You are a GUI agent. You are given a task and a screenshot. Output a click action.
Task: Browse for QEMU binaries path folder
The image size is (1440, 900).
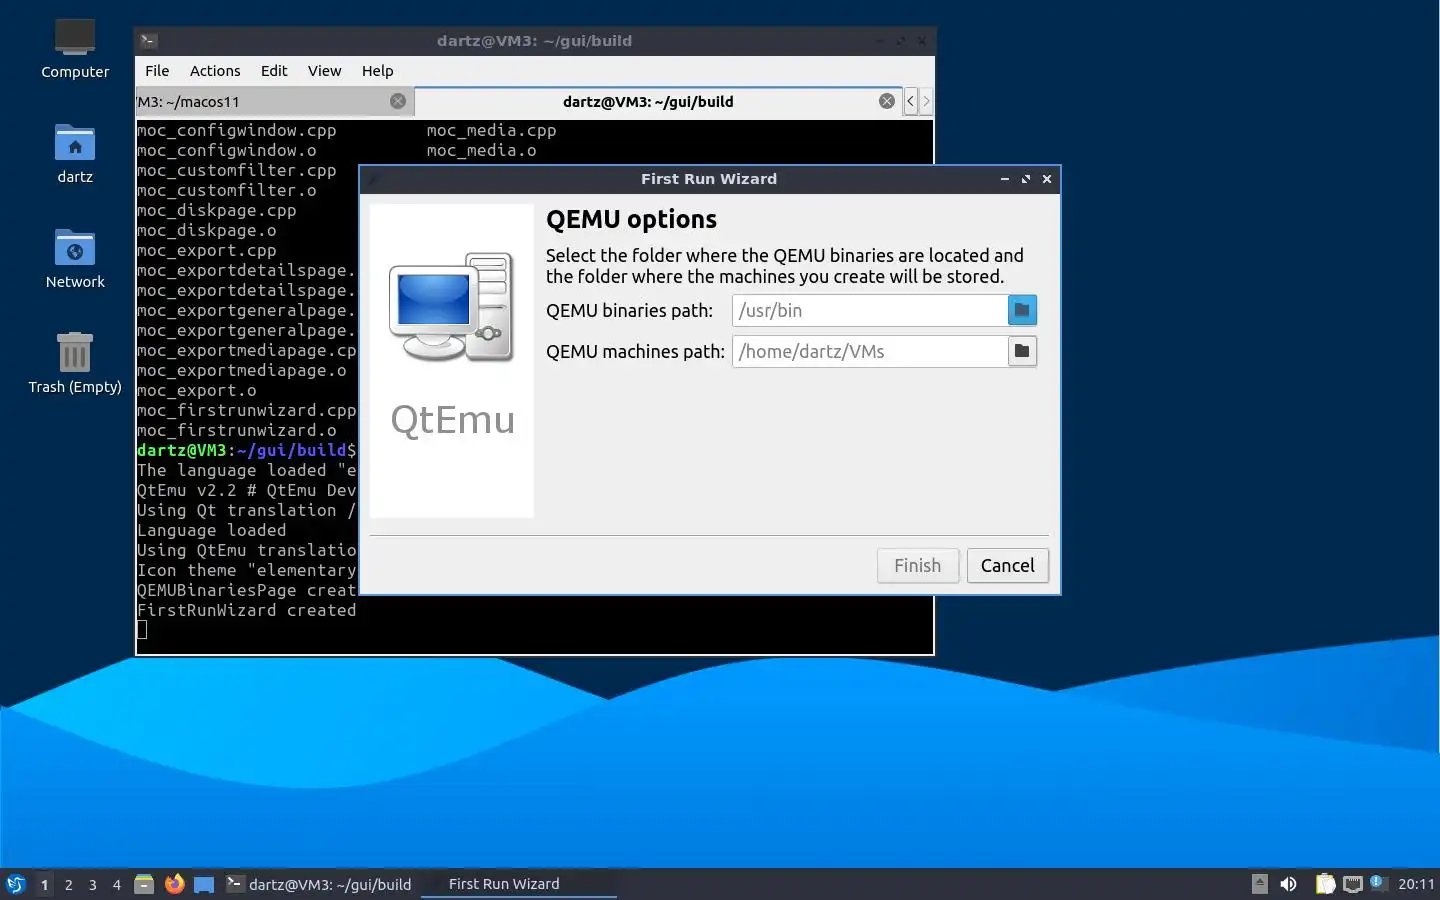1022,310
